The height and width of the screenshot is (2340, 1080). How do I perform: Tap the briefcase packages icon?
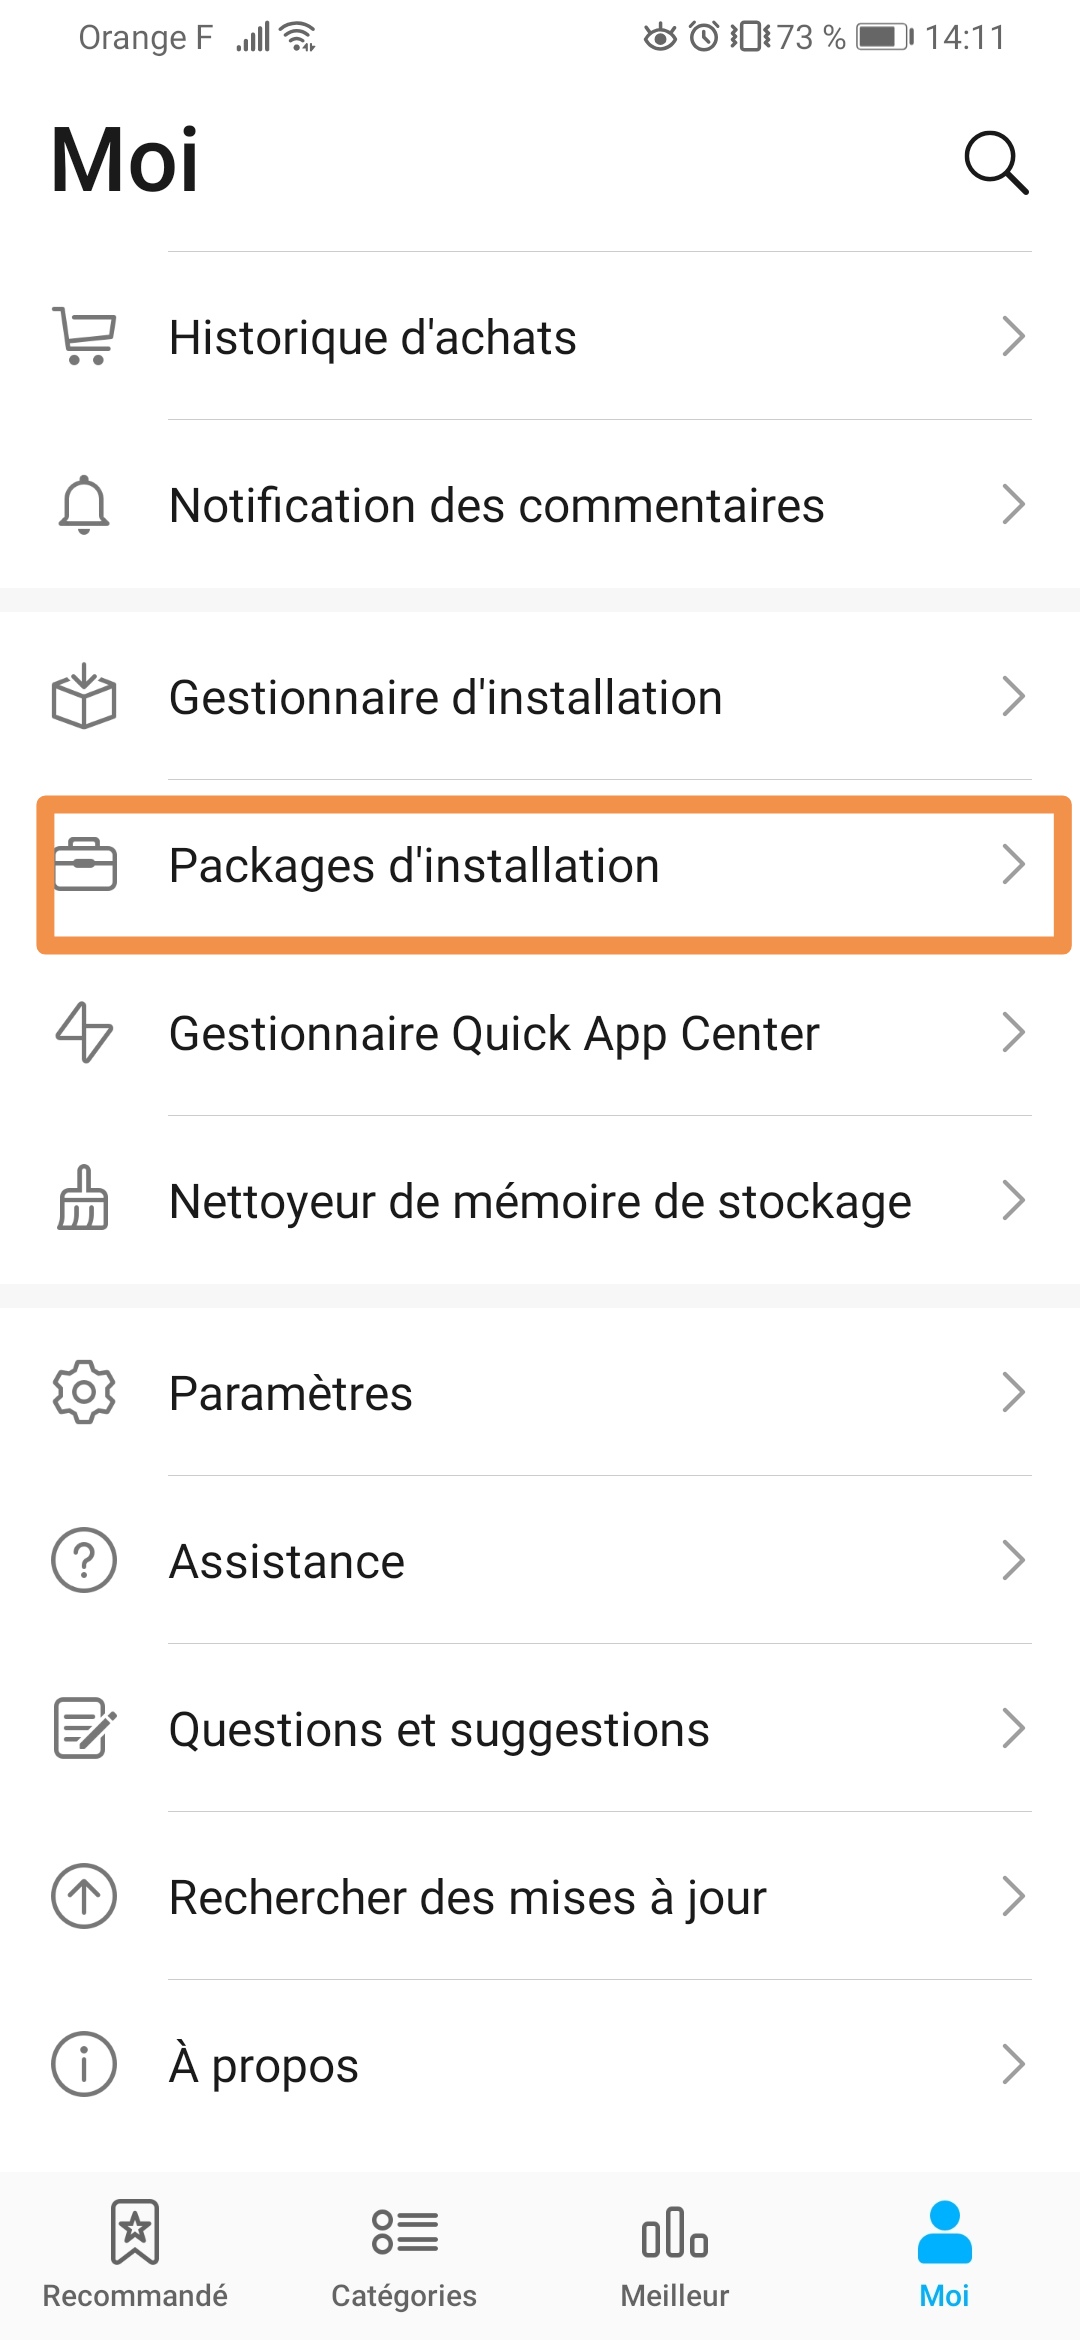[84, 865]
